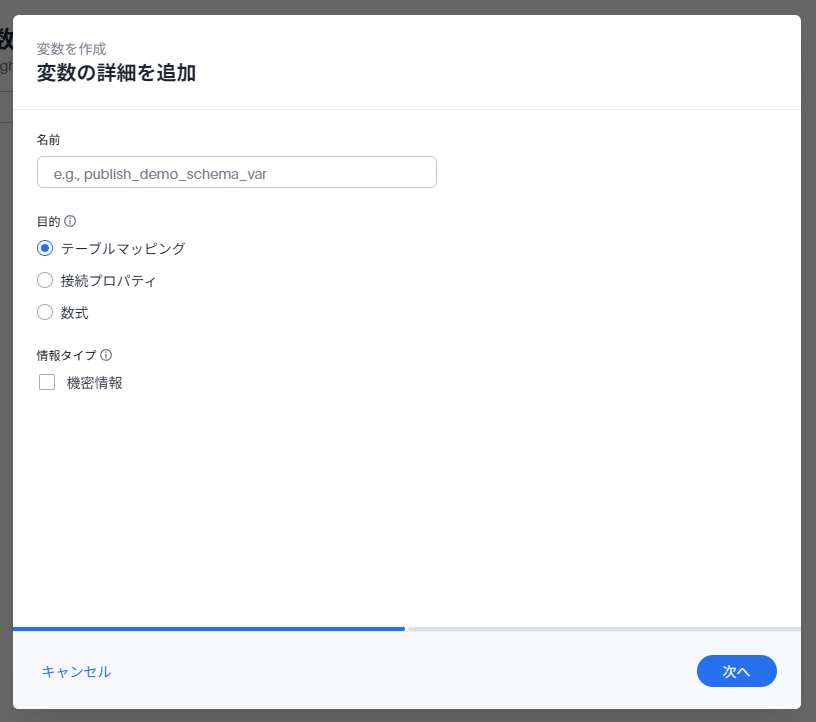The width and height of the screenshot is (816, 722).
Task: Click the info icon next to 目的
Action: point(70,221)
